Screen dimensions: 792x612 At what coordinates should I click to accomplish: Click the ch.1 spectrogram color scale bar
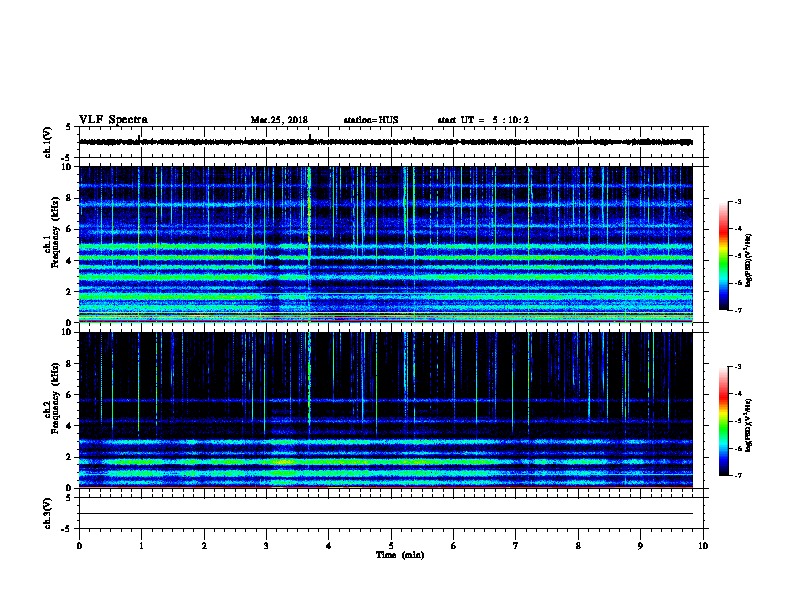(x=723, y=256)
